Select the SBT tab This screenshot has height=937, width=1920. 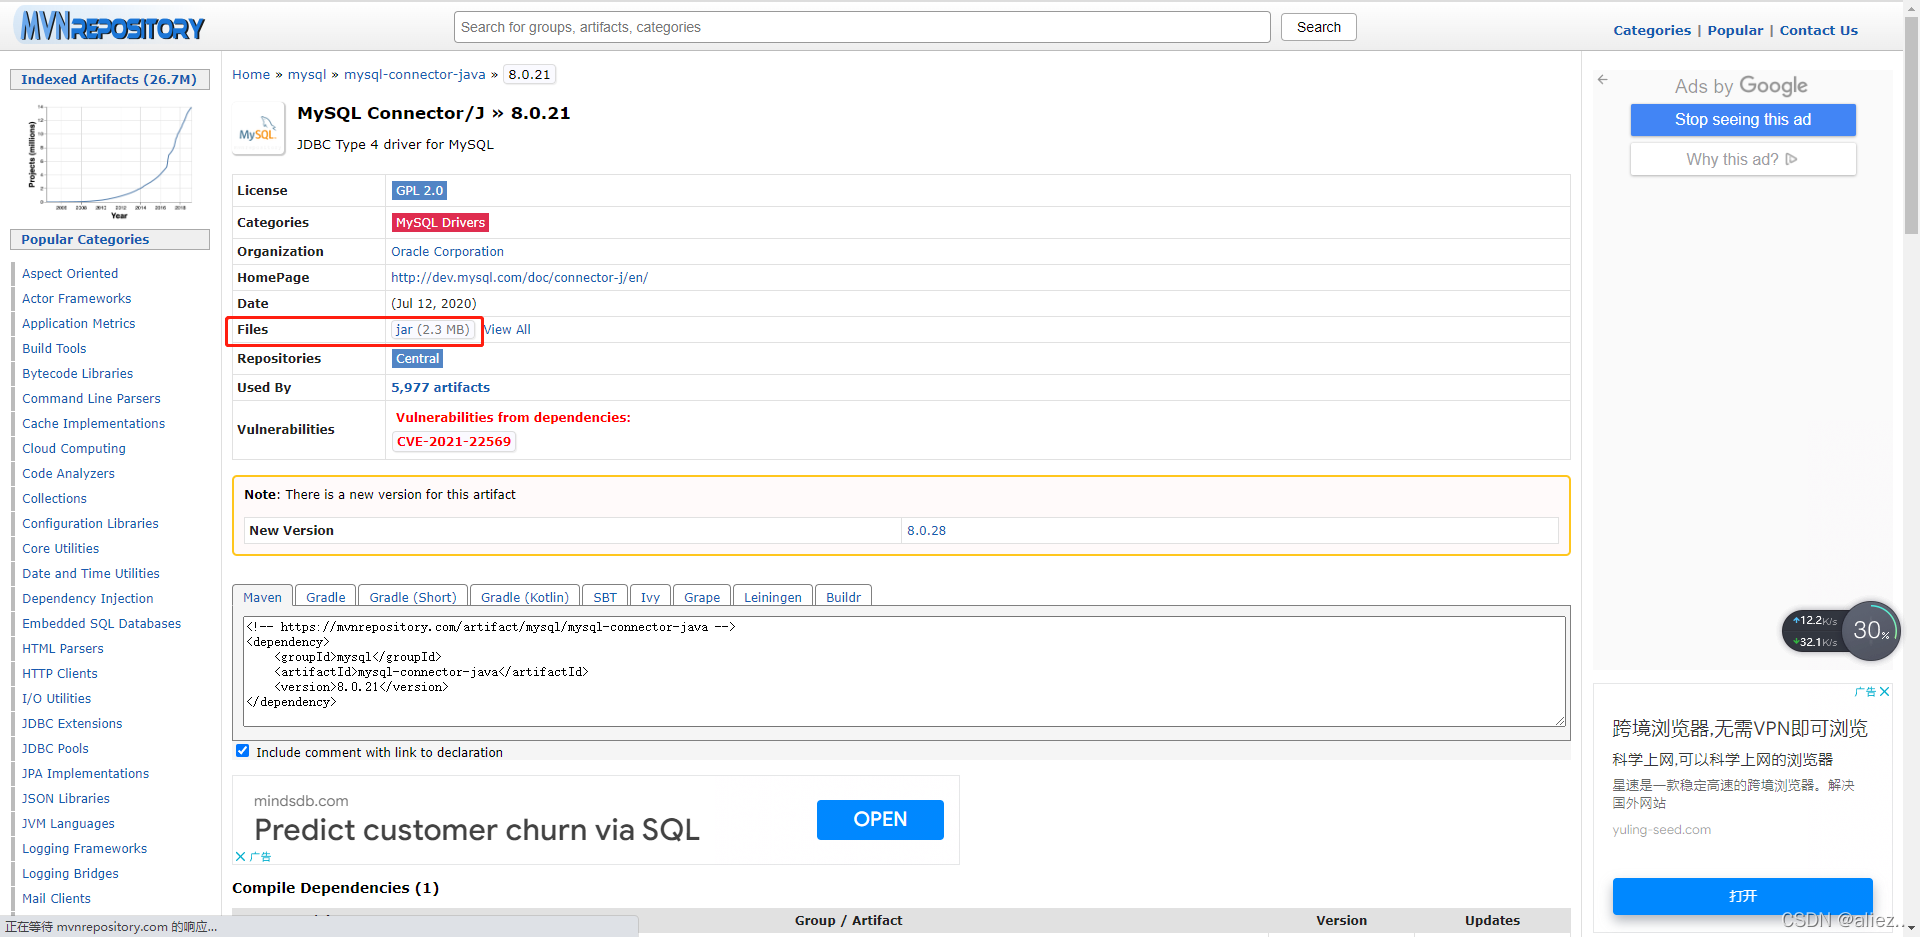click(604, 596)
